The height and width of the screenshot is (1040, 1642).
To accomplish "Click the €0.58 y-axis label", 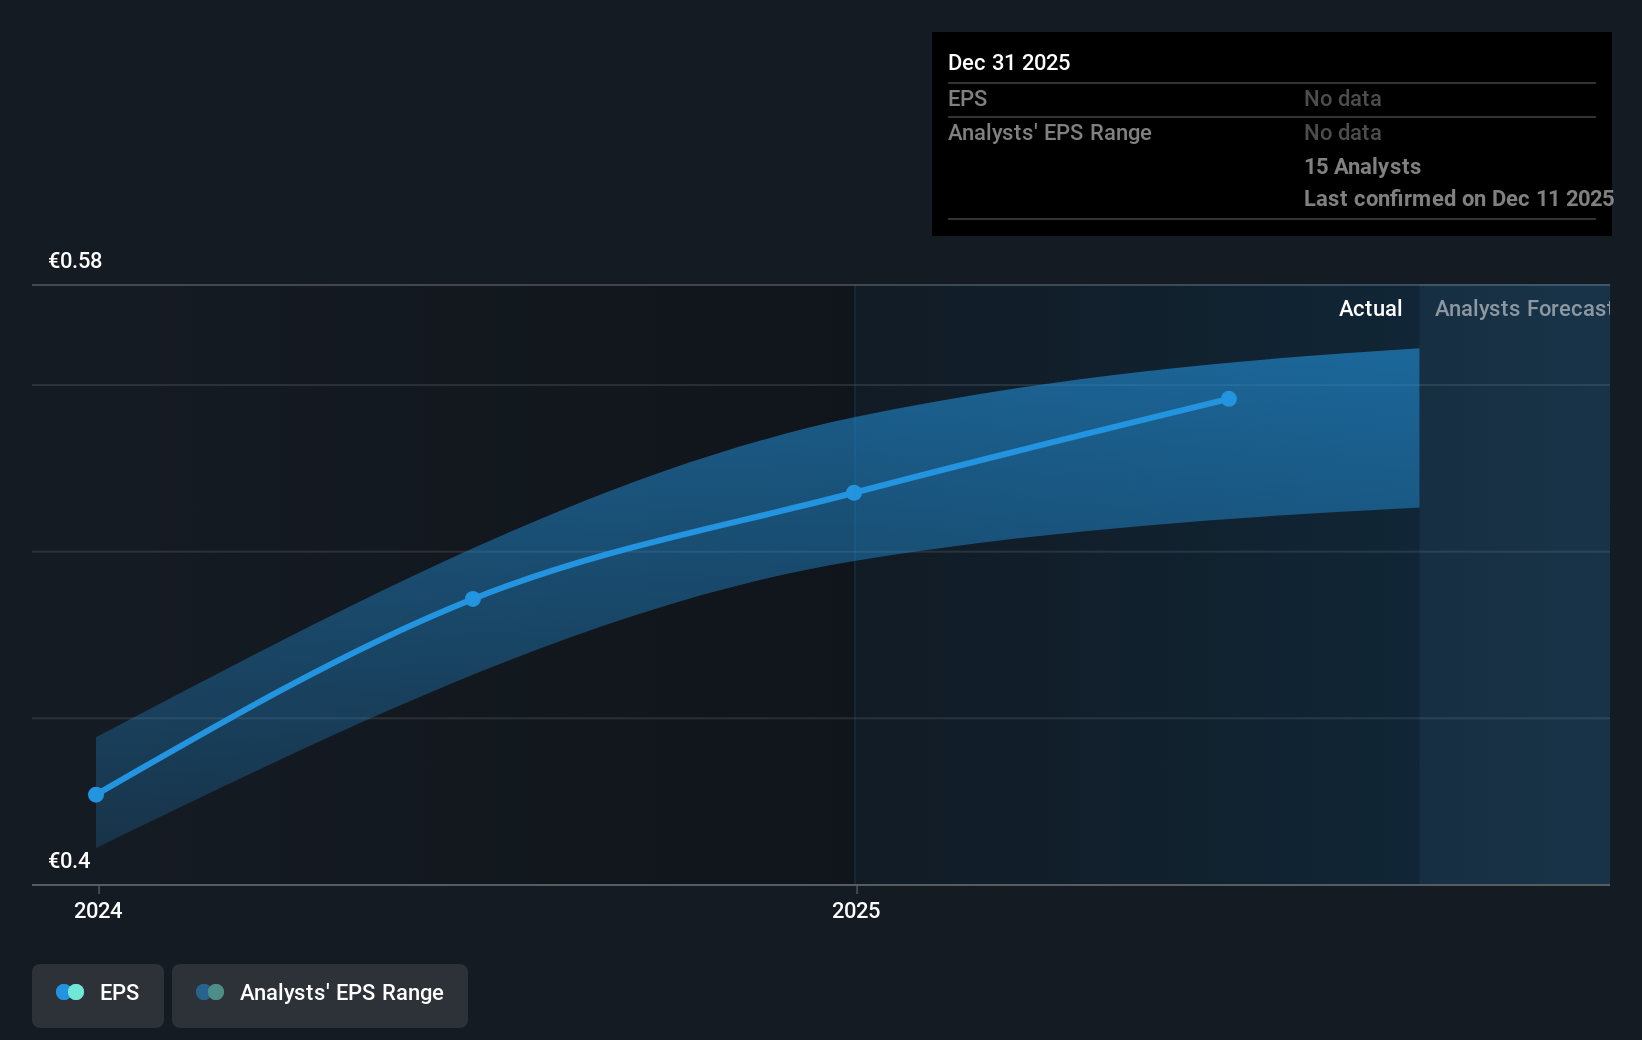I will [75, 260].
